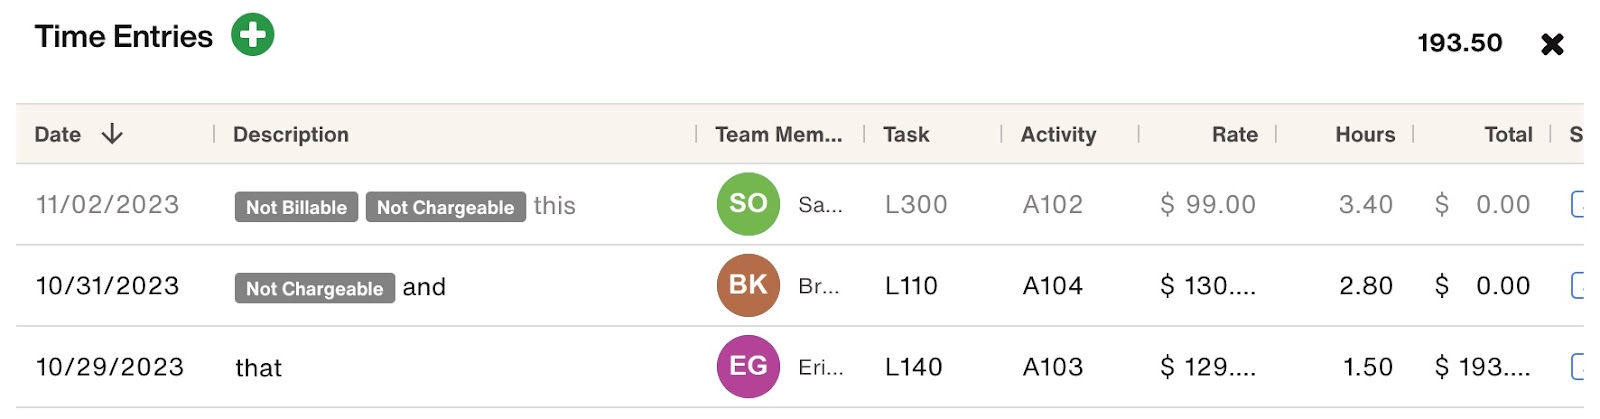Click the Rate column header

(x=1235, y=134)
